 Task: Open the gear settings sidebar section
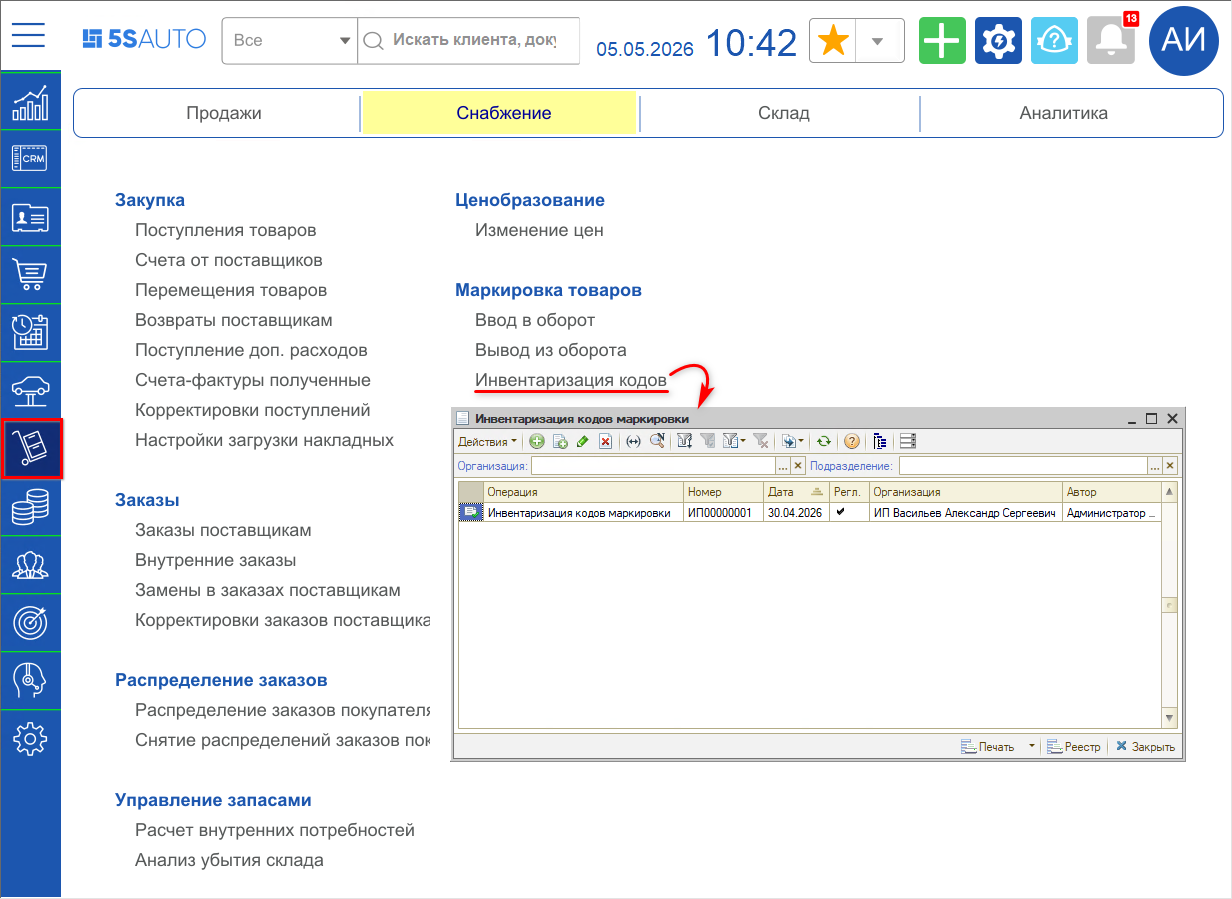pyautogui.click(x=30, y=739)
